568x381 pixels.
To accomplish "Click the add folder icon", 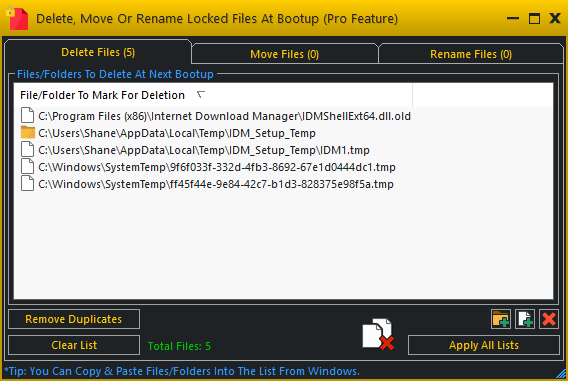I will coord(501,319).
